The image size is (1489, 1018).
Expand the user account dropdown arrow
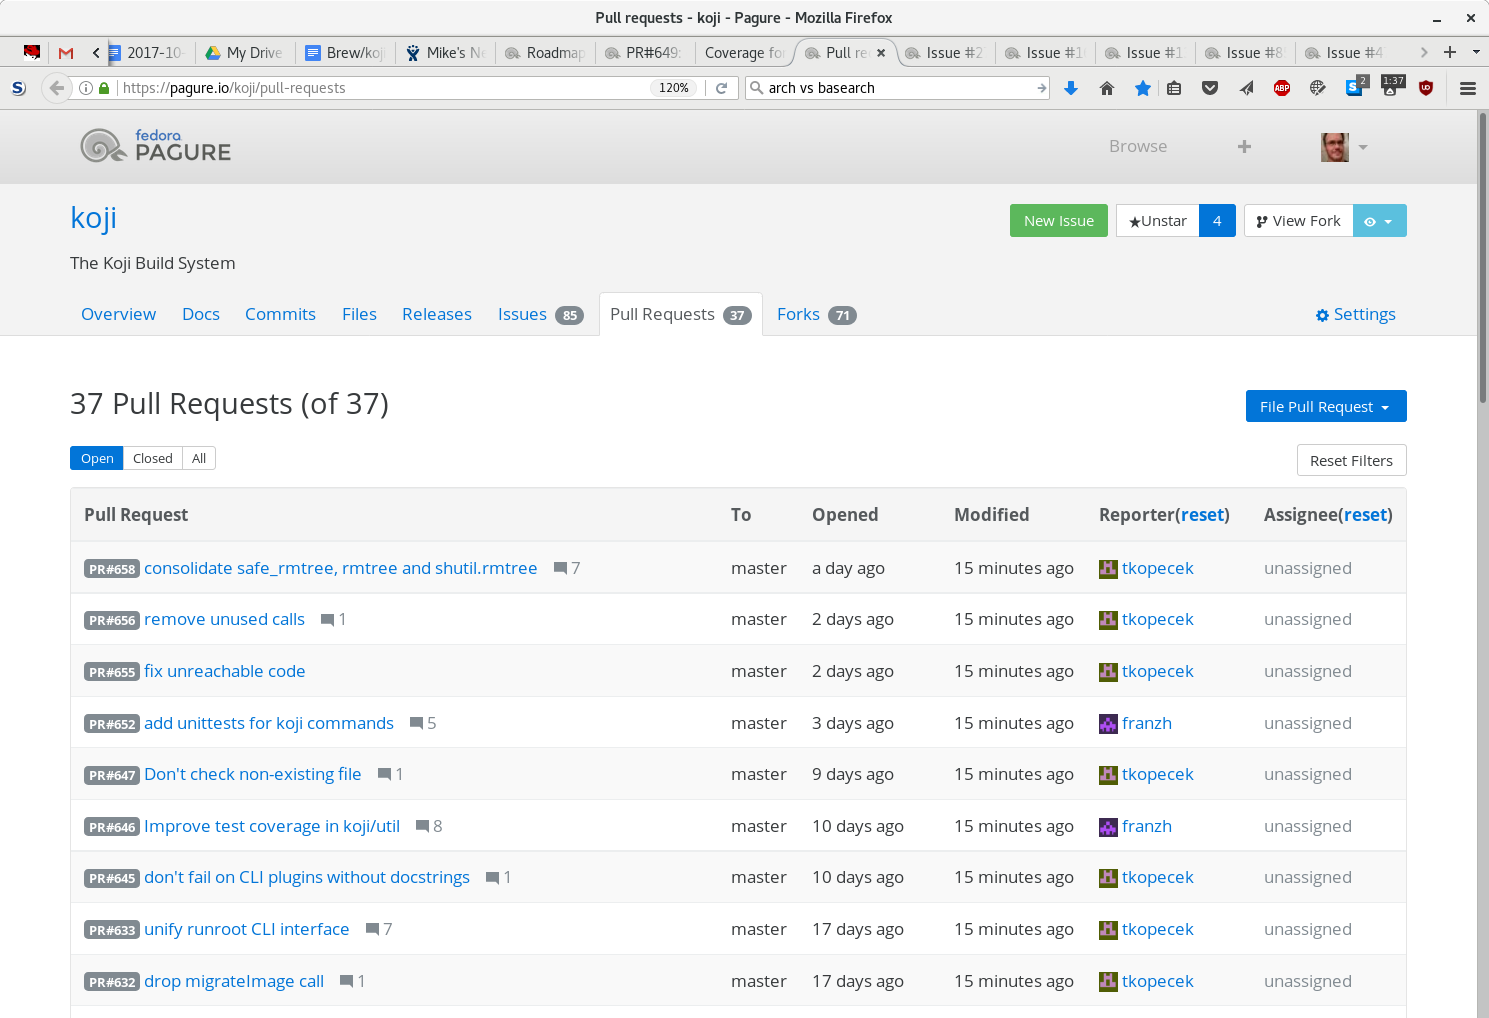pos(1363,147)
